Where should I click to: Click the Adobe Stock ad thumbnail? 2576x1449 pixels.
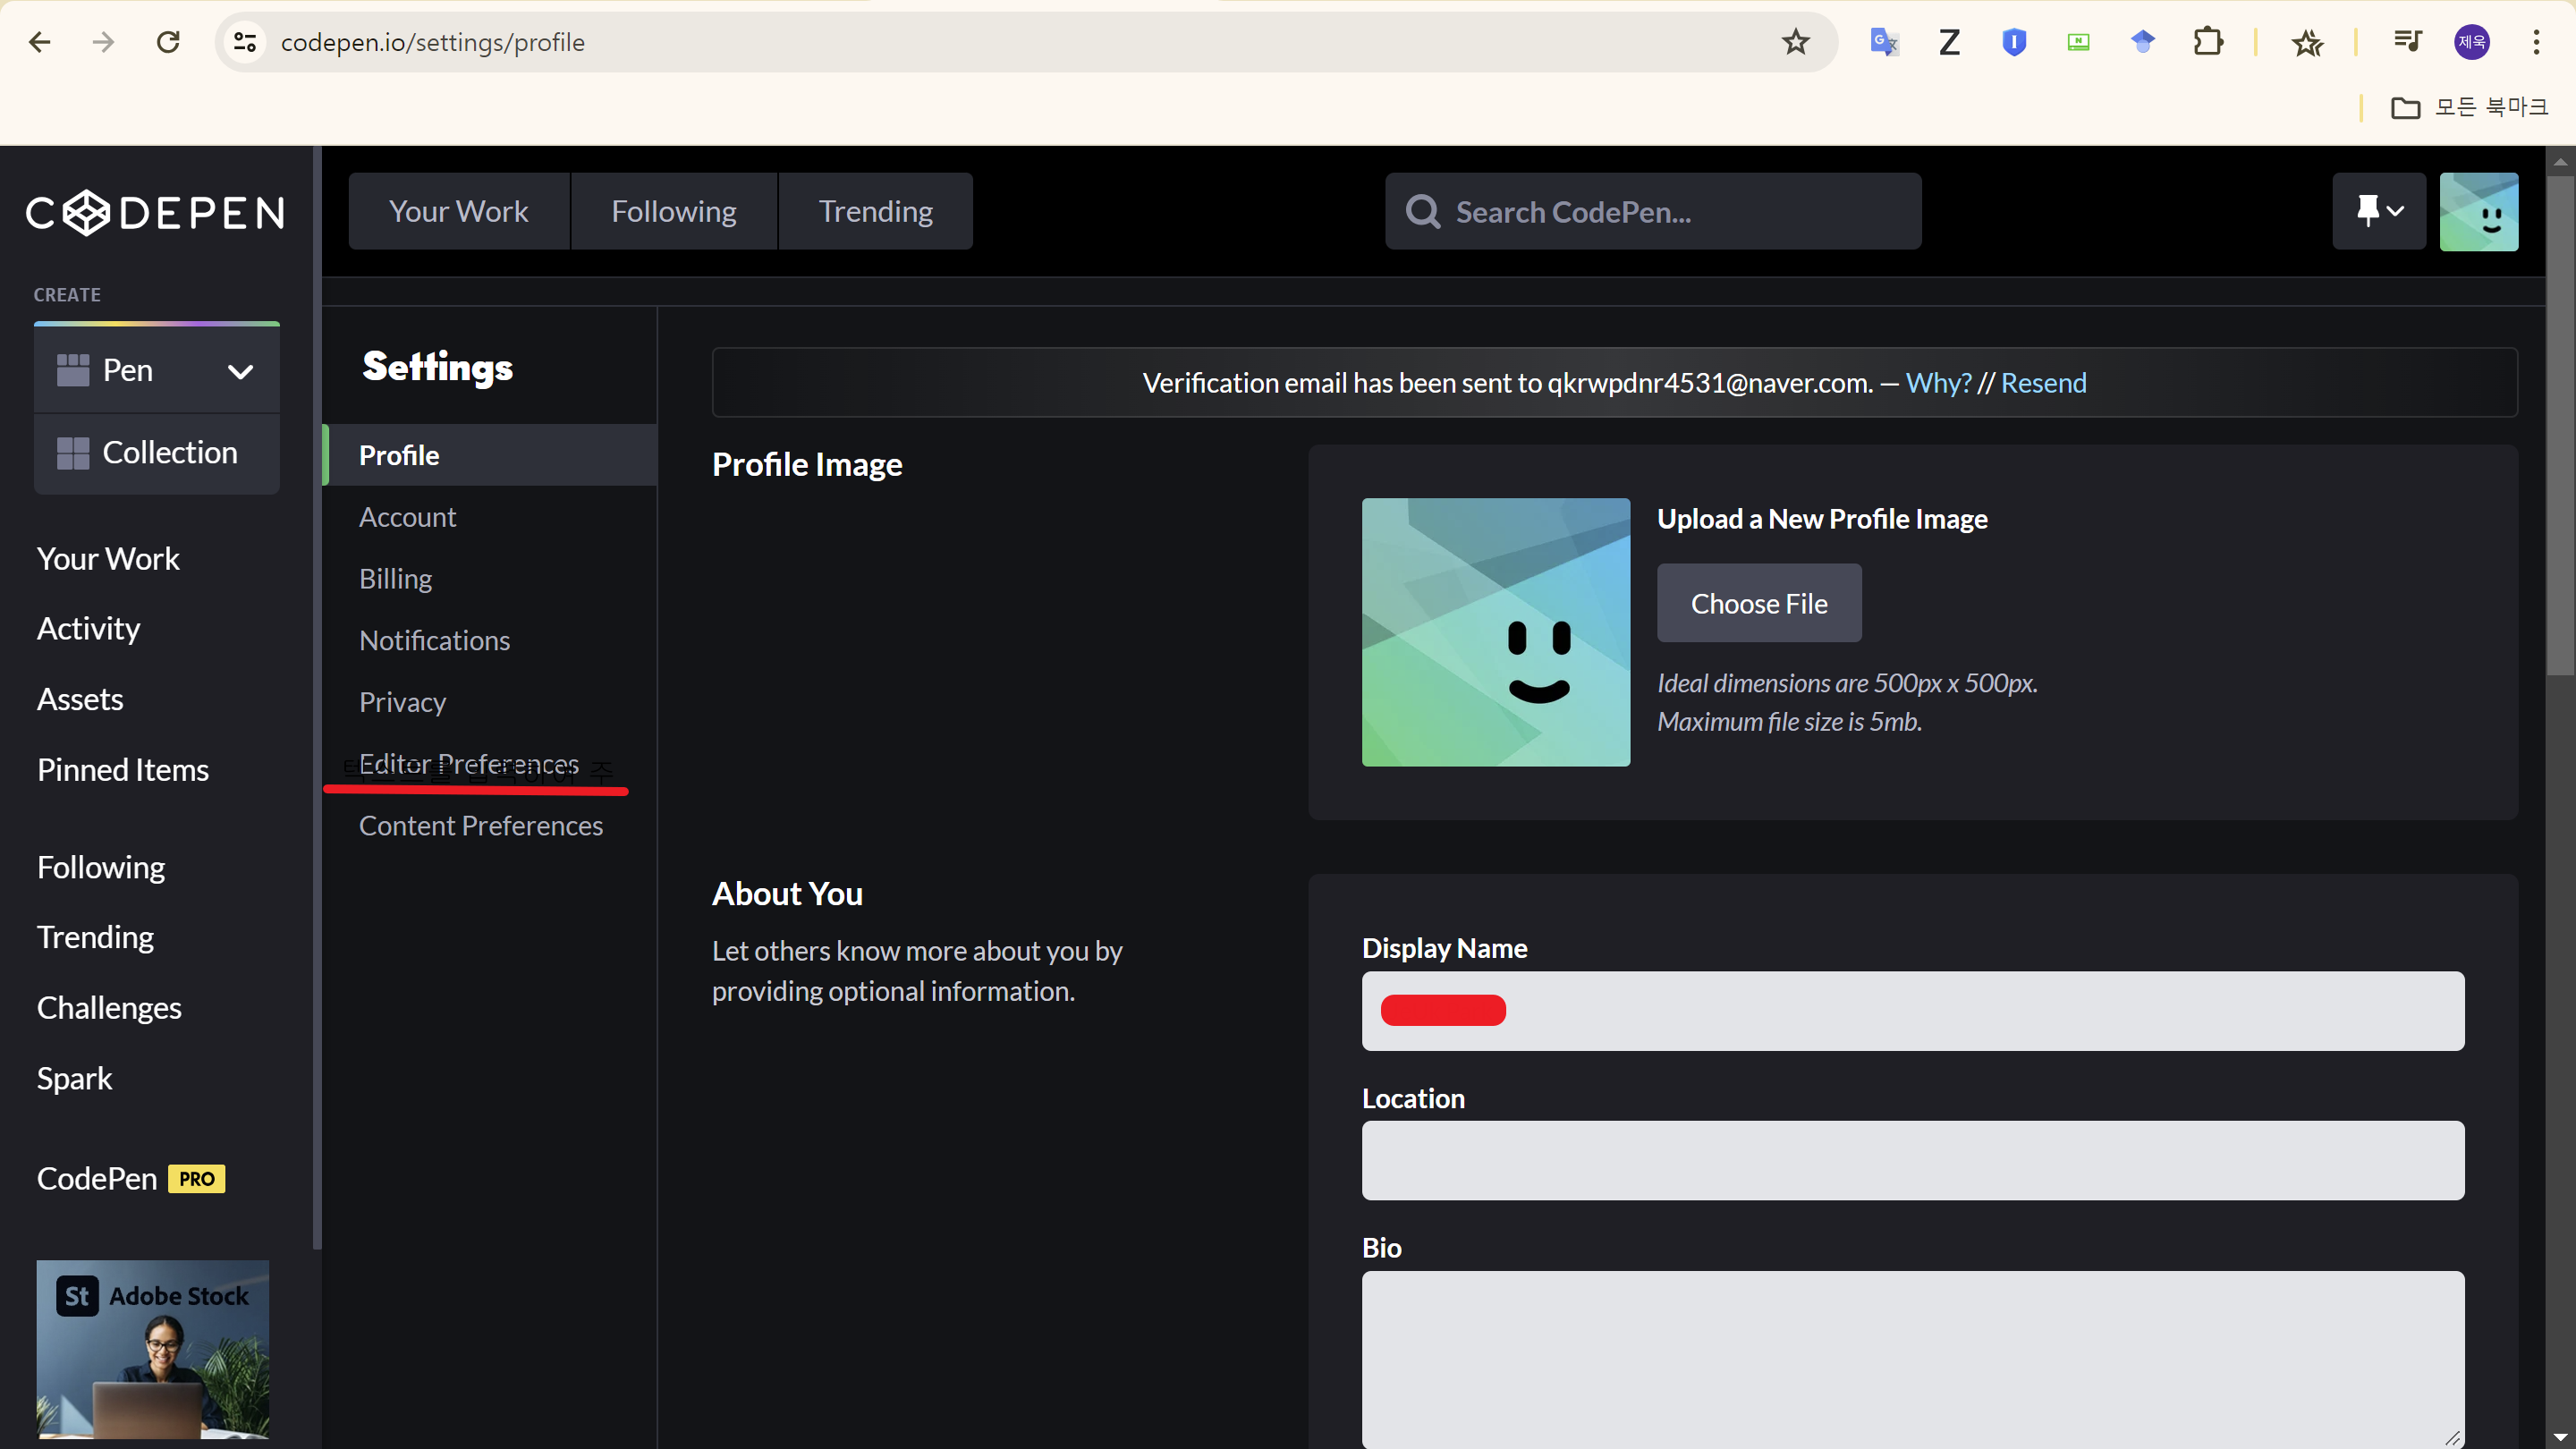tap(153, 1348)
